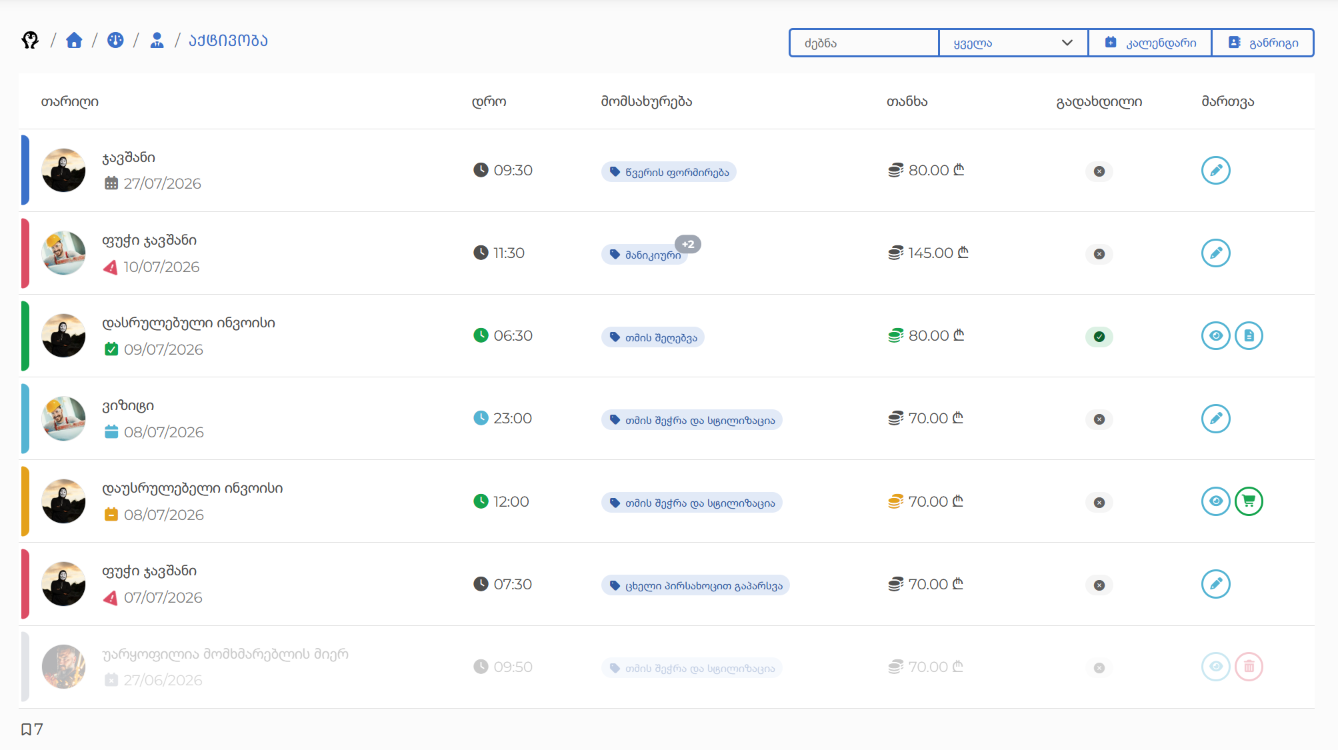This screenshot has height=751, width=1338.
Task: Click the home icon in breadcrumb
Action: click(x=74, y=40)
